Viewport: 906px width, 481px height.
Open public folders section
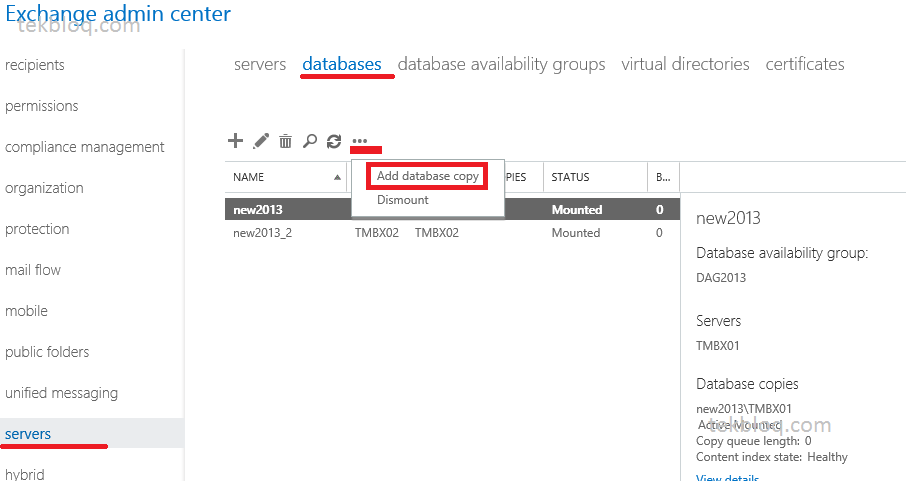click(x=47, y=352)
